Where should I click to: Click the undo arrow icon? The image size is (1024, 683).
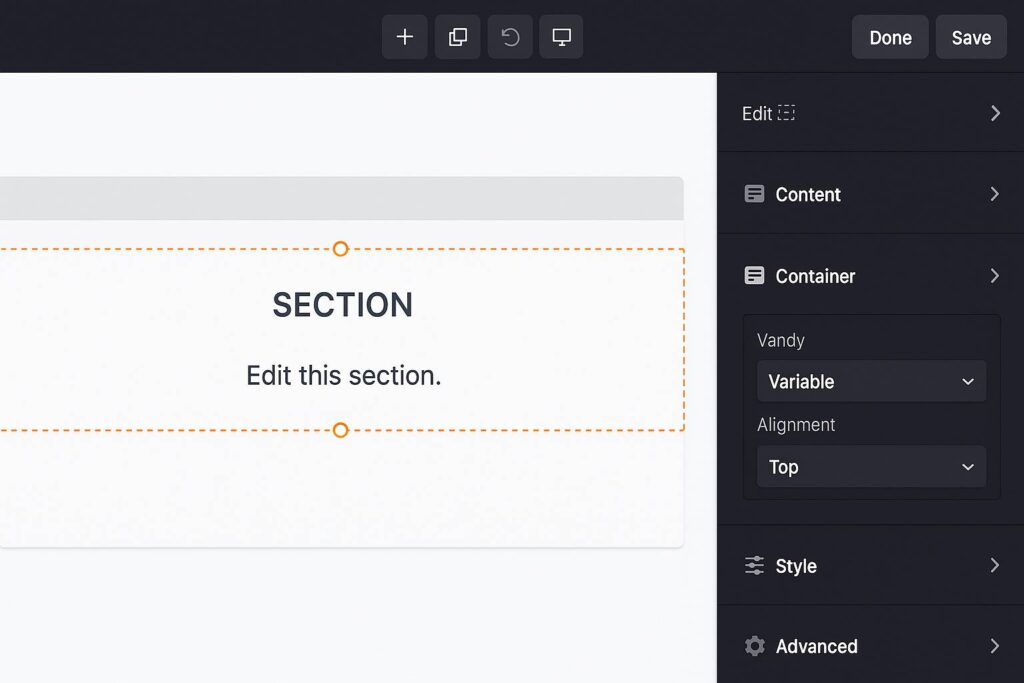click(510, 37)
